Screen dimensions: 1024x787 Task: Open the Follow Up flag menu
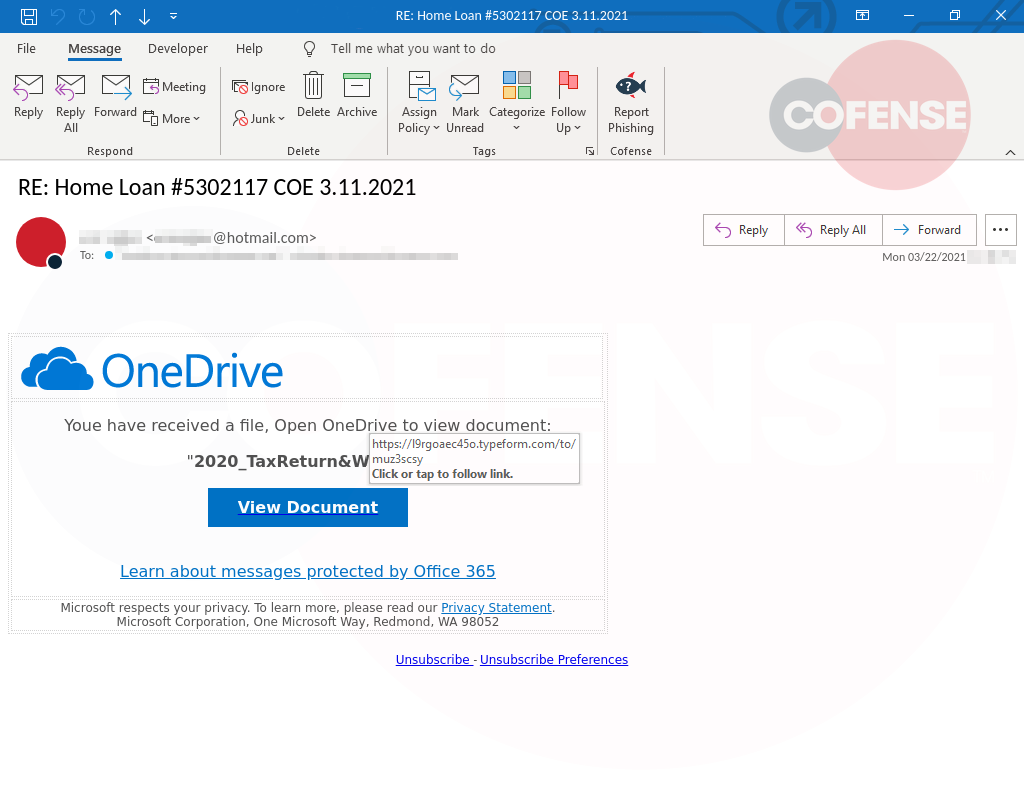point(568,103)
